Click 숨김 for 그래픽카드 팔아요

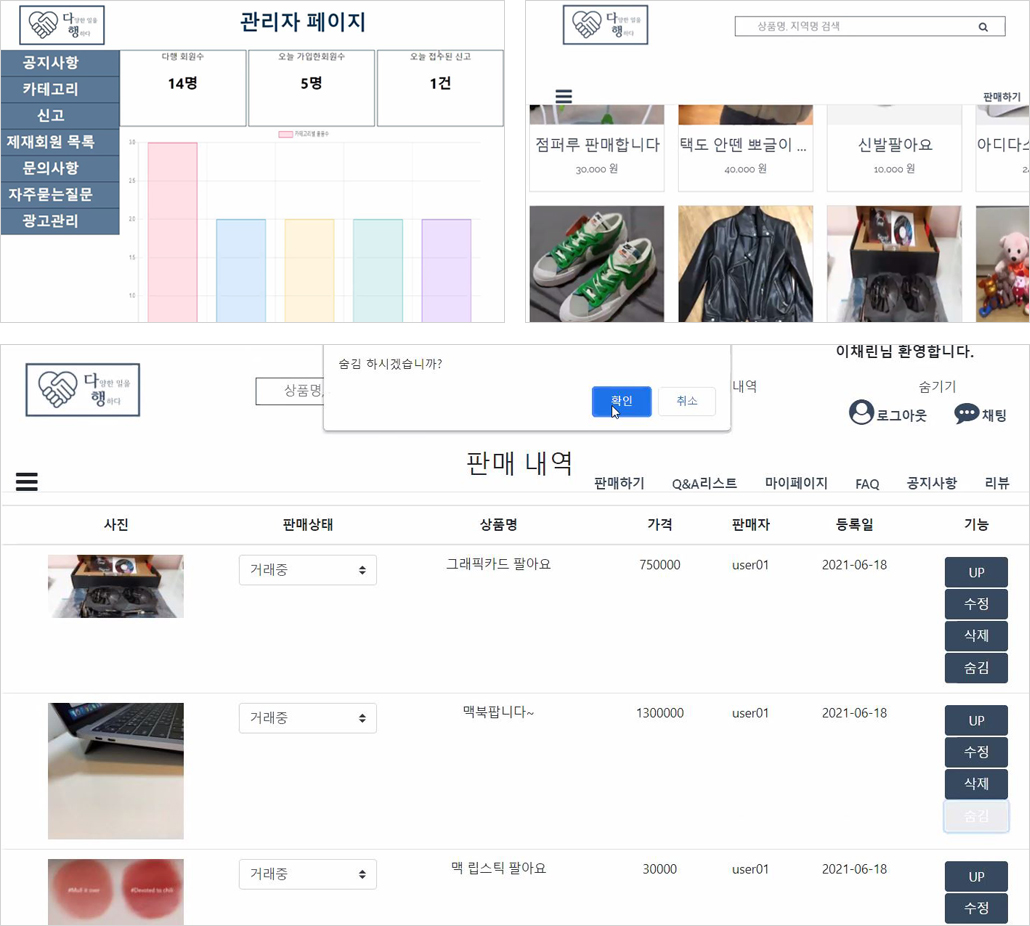[x=976, y=668]
